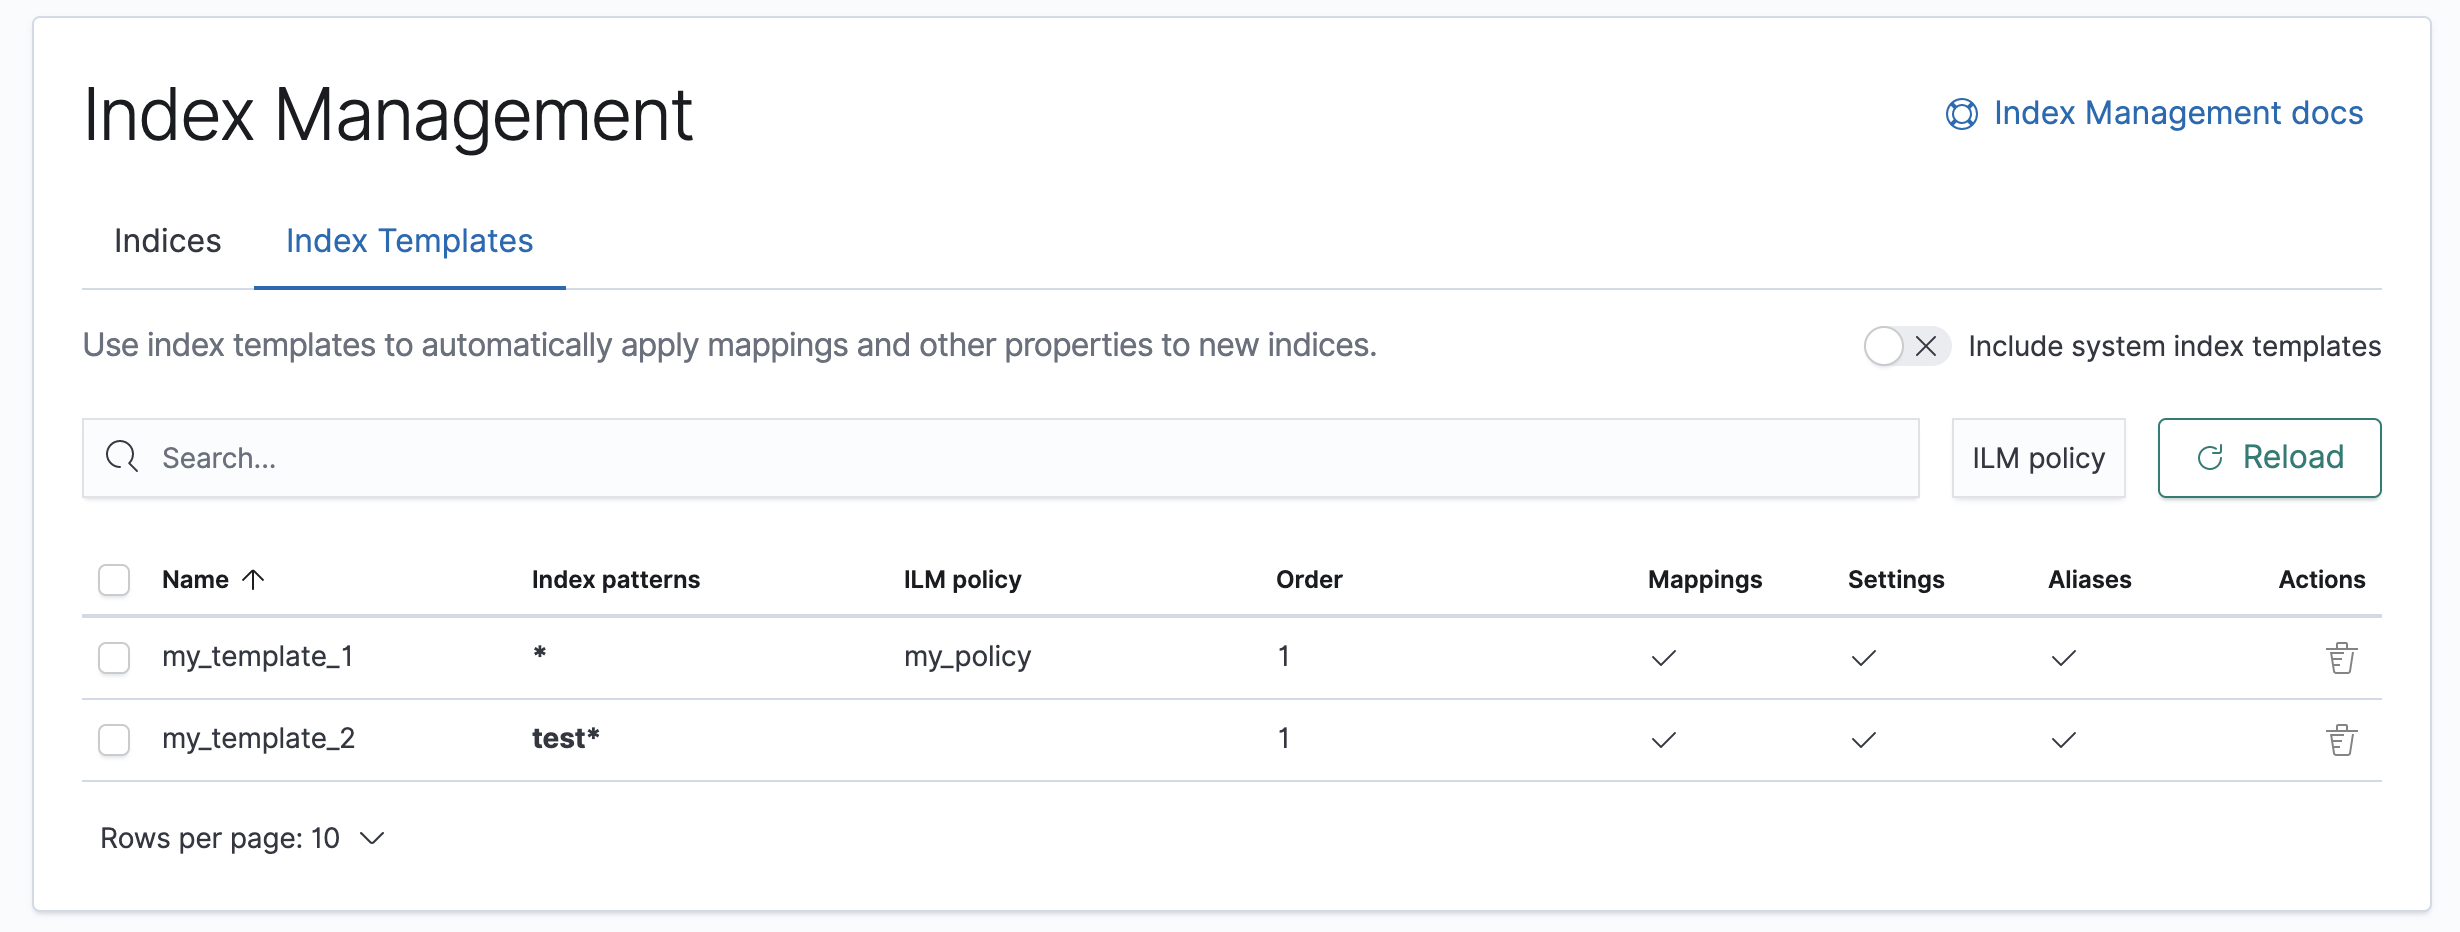Select the Index Templates tab
The height and width of the screenshot is (932, 2460).
pyautogui.click(x=409, y=241)
